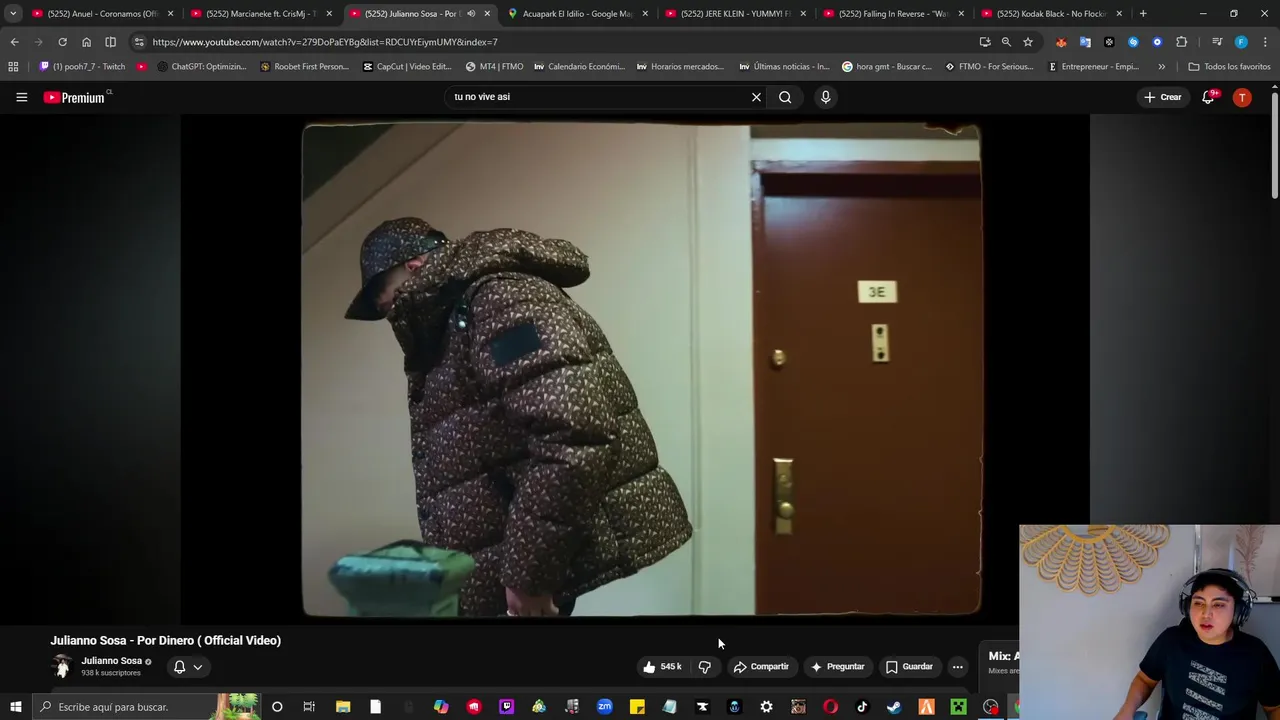This screenshot has width=1280, height=720.
Task: Open the YouTube guide hamburger menu
Action: point(21,97)
